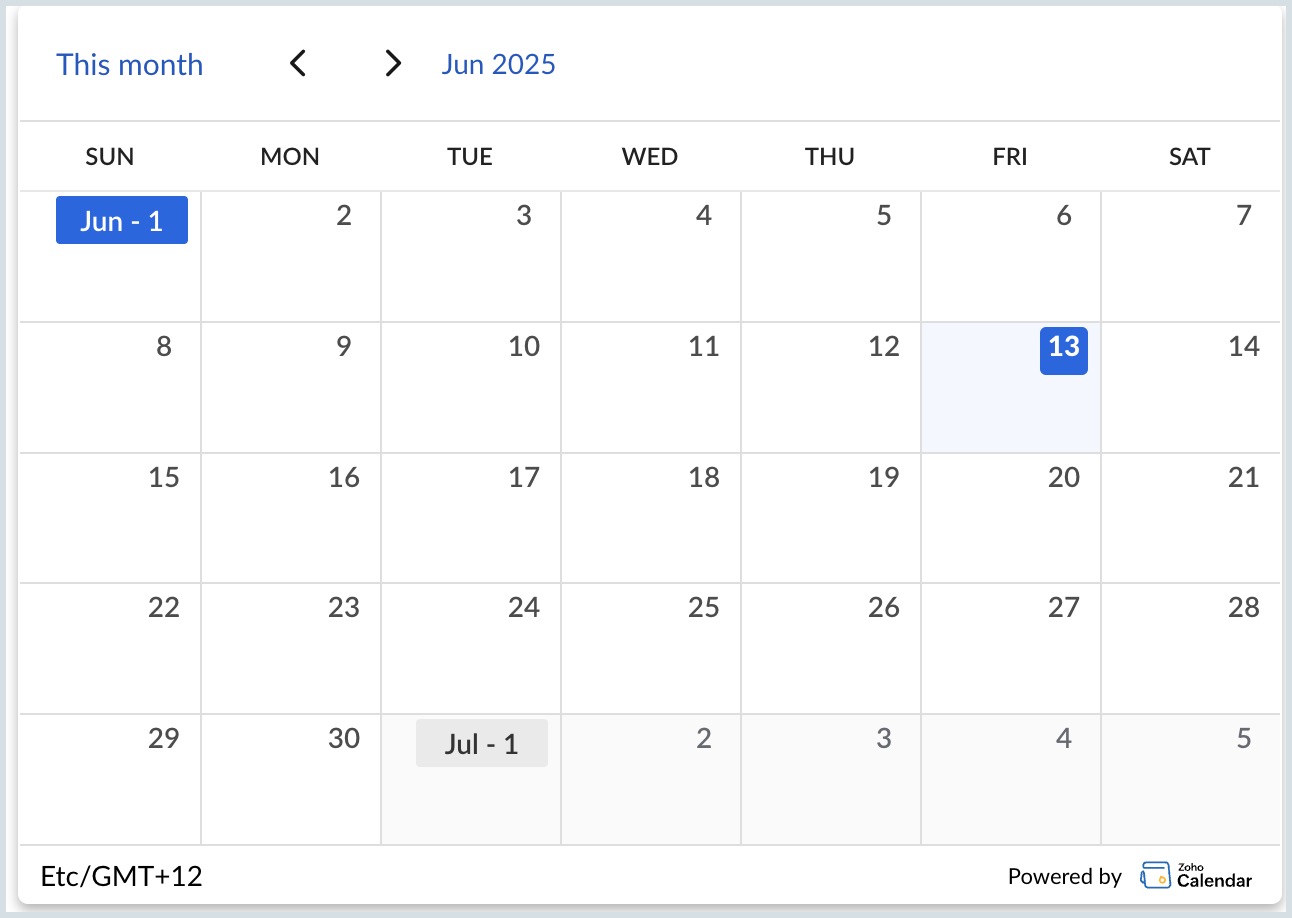Click the Etc/GMT+12 timezone label
The width and height of the screenshot is (1292, 918).
tap(121, 877)
